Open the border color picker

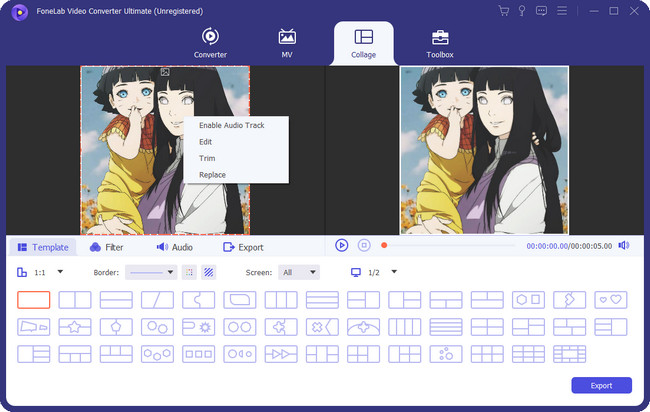pyautogui.click(x=189, y=272)
